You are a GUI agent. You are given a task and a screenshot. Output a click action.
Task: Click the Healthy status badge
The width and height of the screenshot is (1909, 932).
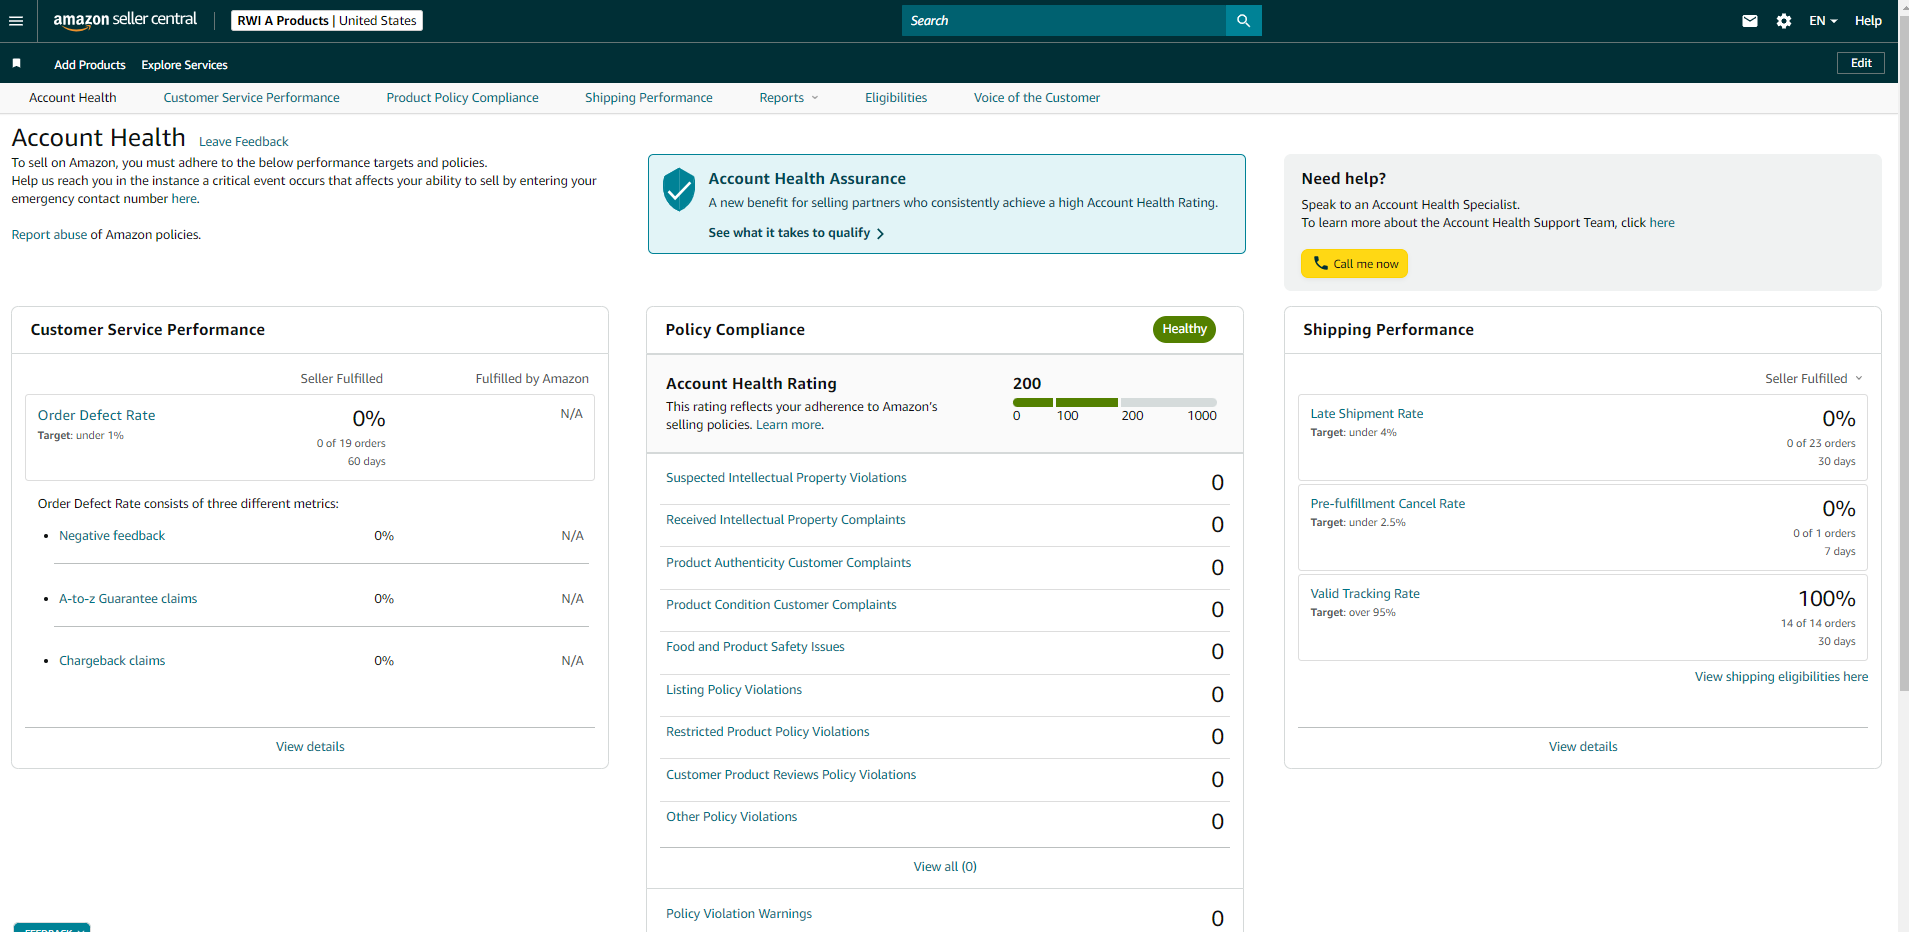coord(1184,329)
